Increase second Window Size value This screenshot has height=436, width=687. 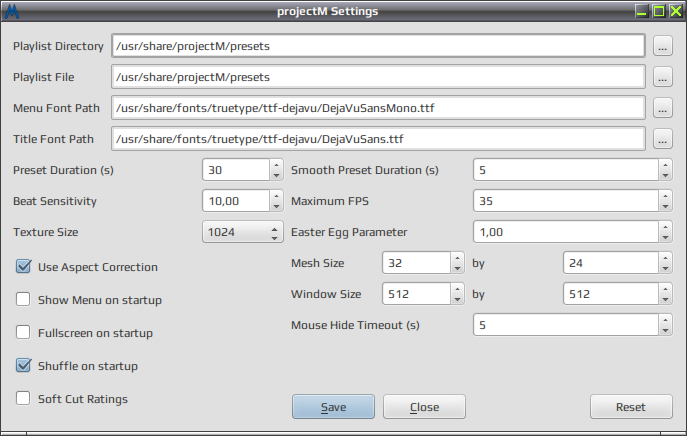(x=665, y=289)
